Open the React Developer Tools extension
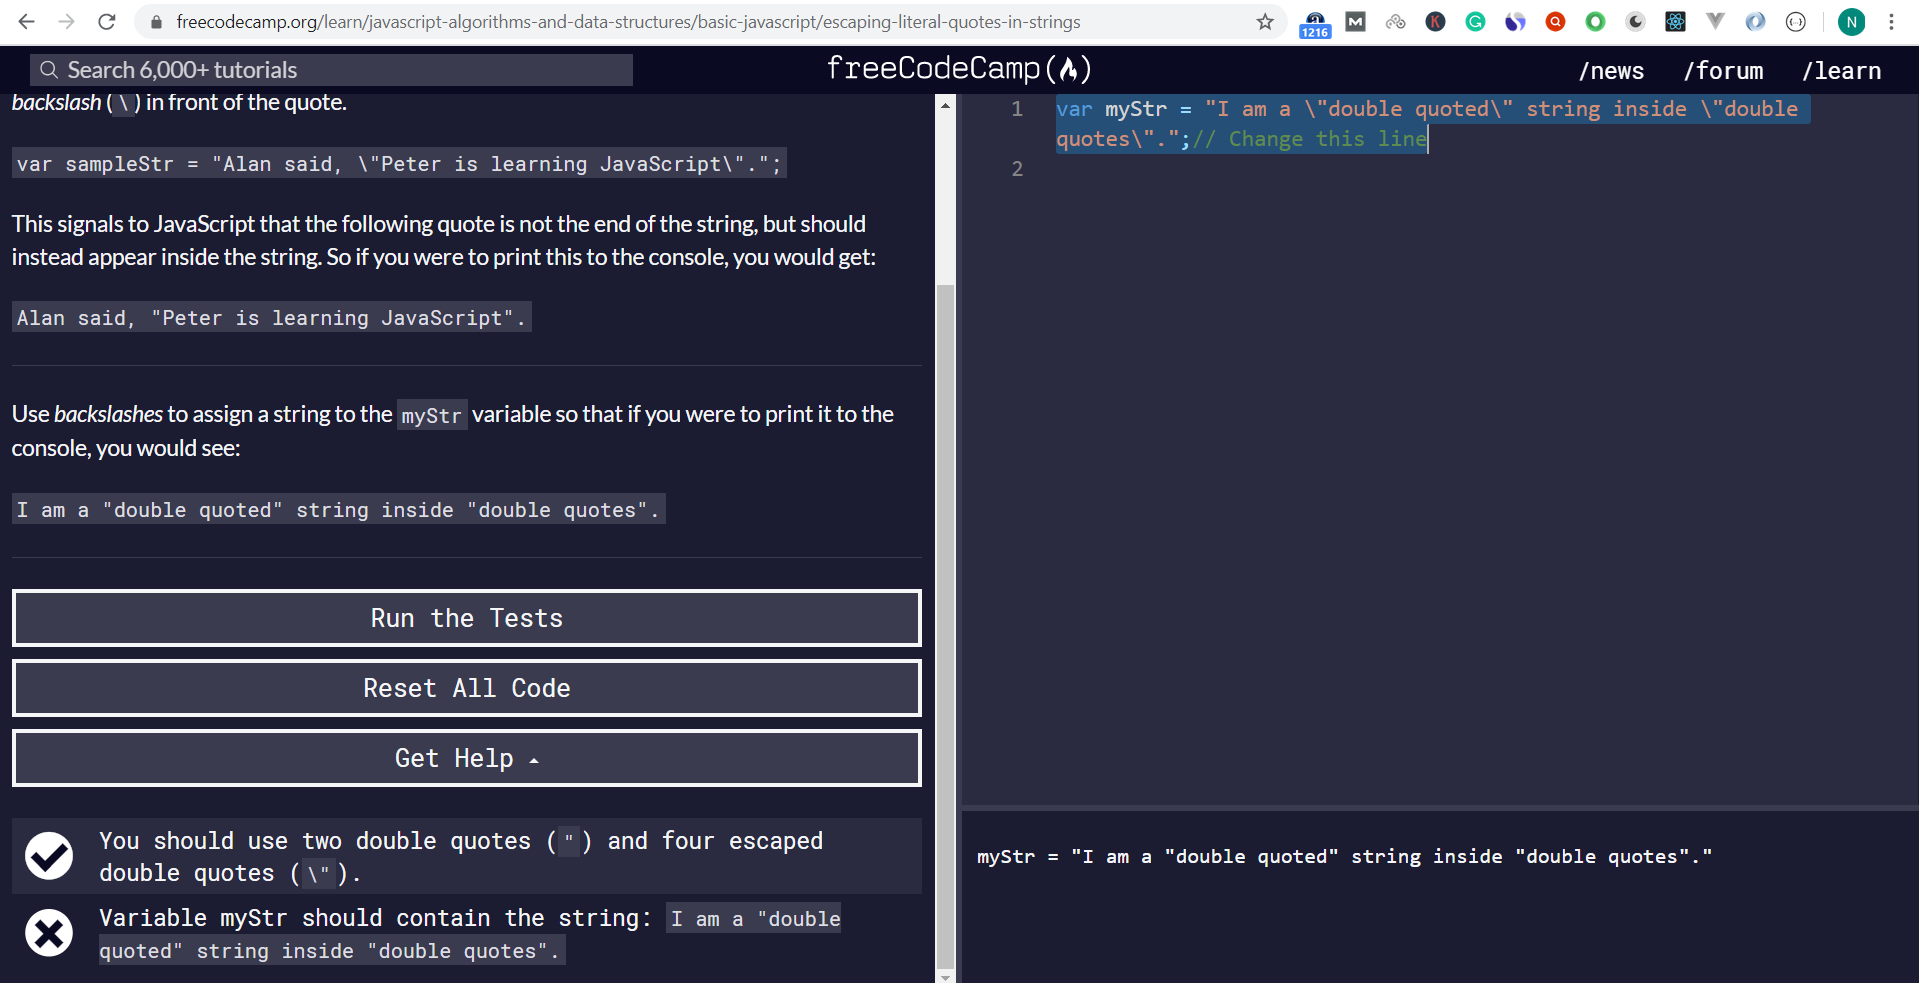This screenshot has height=983, width=1919. pyautogui.click(x=1676, y=22)
